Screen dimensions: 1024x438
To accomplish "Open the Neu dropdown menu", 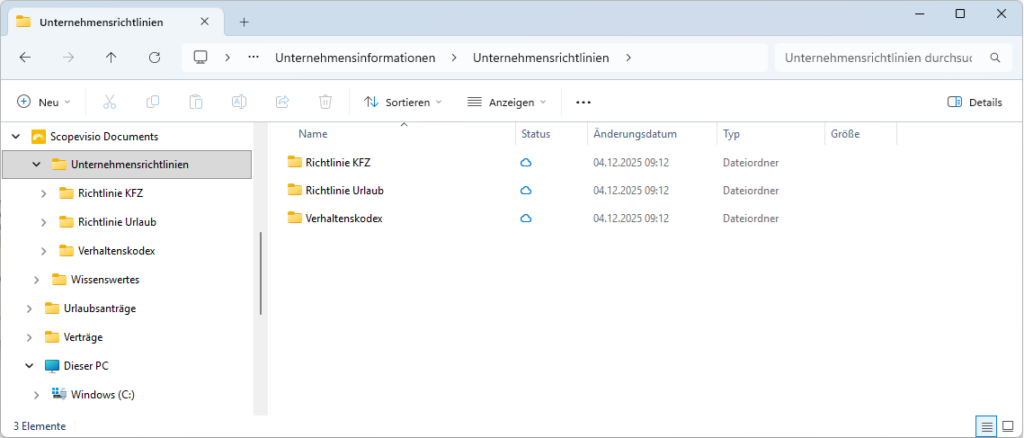I will [x=44, y=102].
